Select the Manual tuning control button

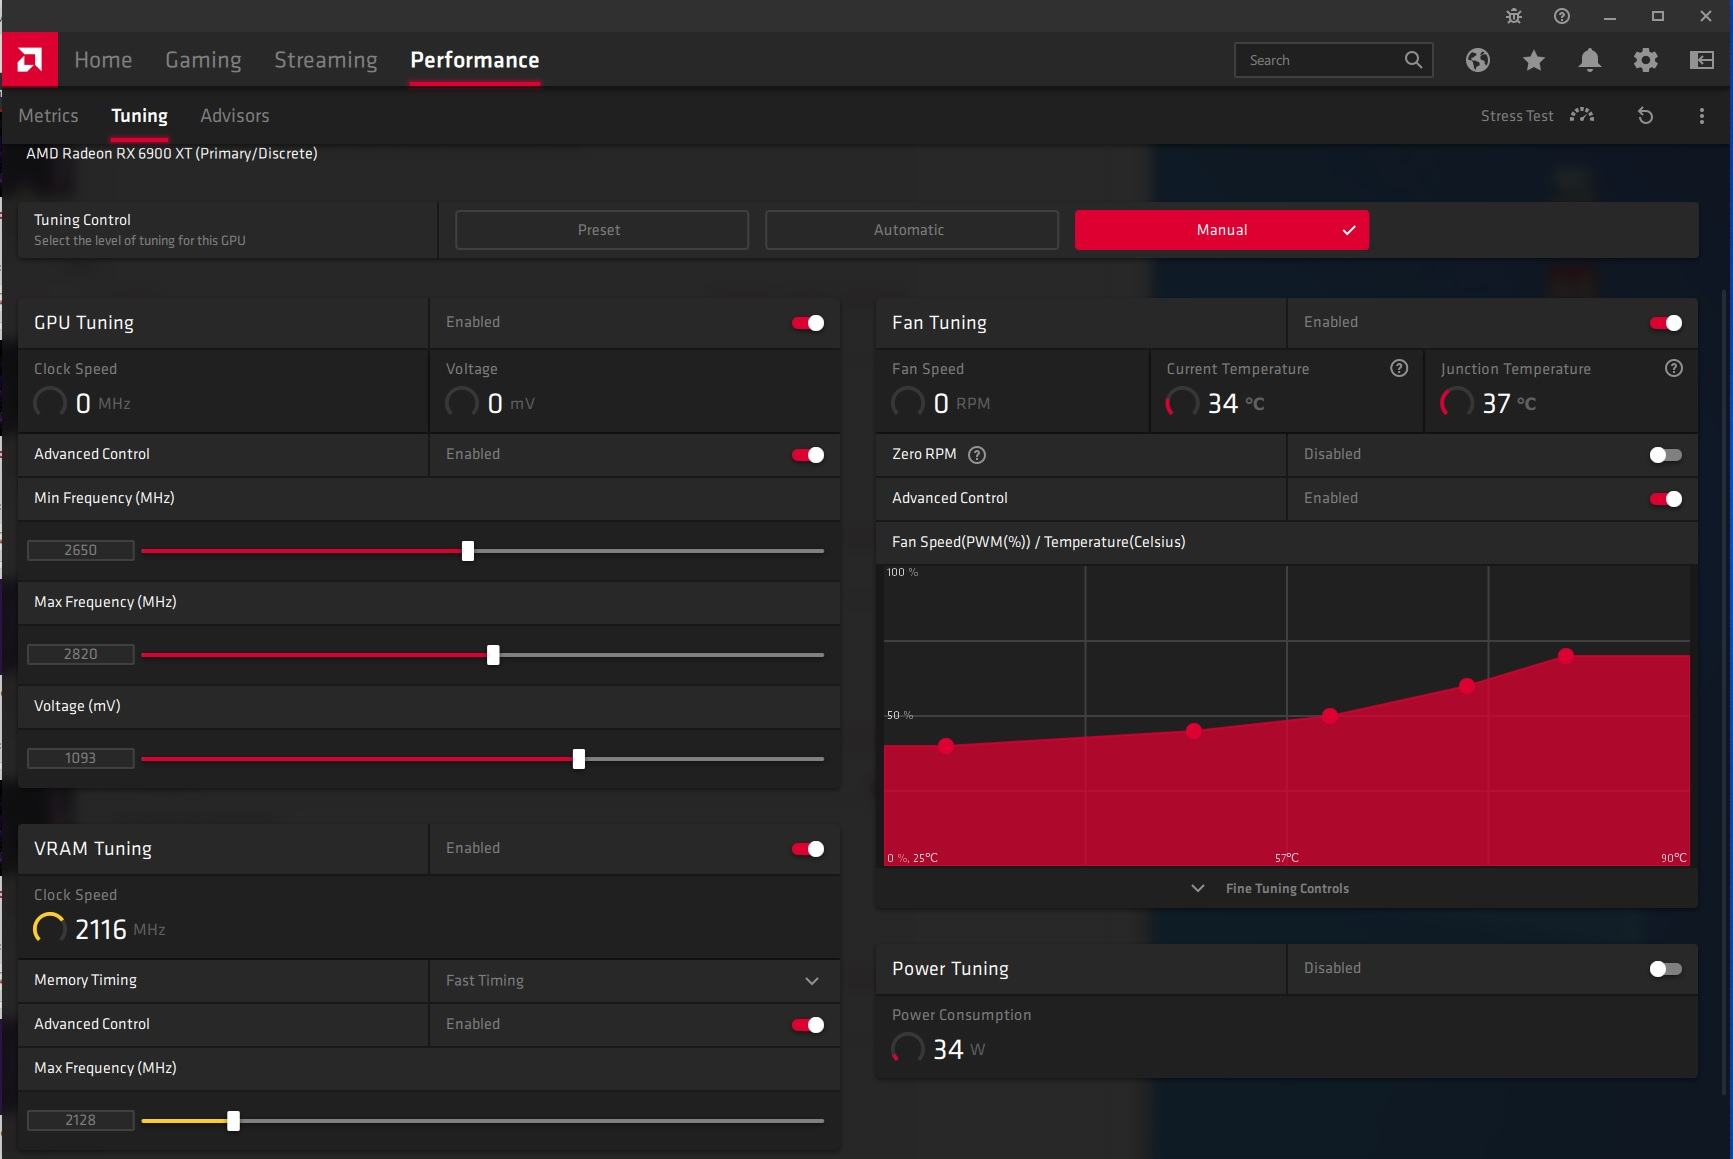pyautogui.click(x=1222, y=230)
